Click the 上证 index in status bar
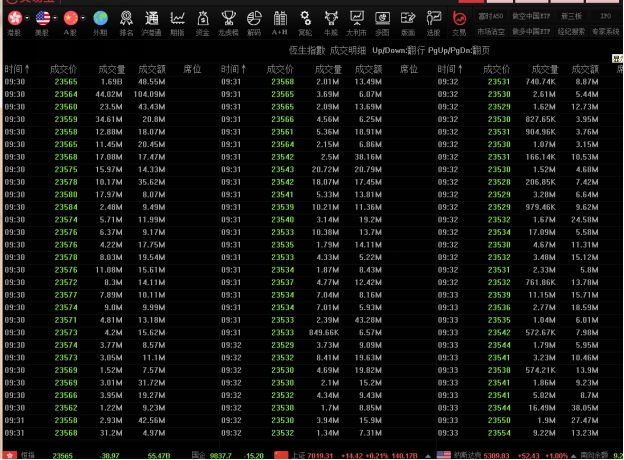The height and width of the screenshot is (460, 624). 302,454
